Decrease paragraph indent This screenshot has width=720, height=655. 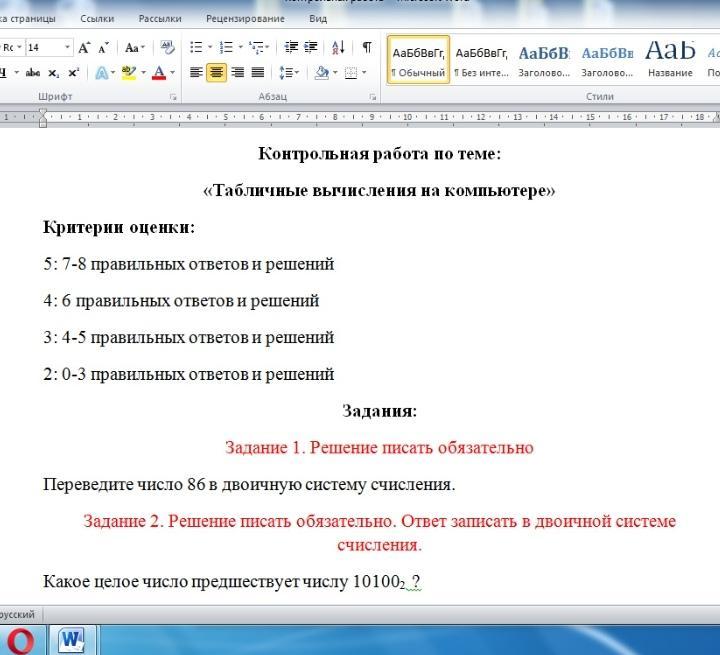[x=291, y=47]
